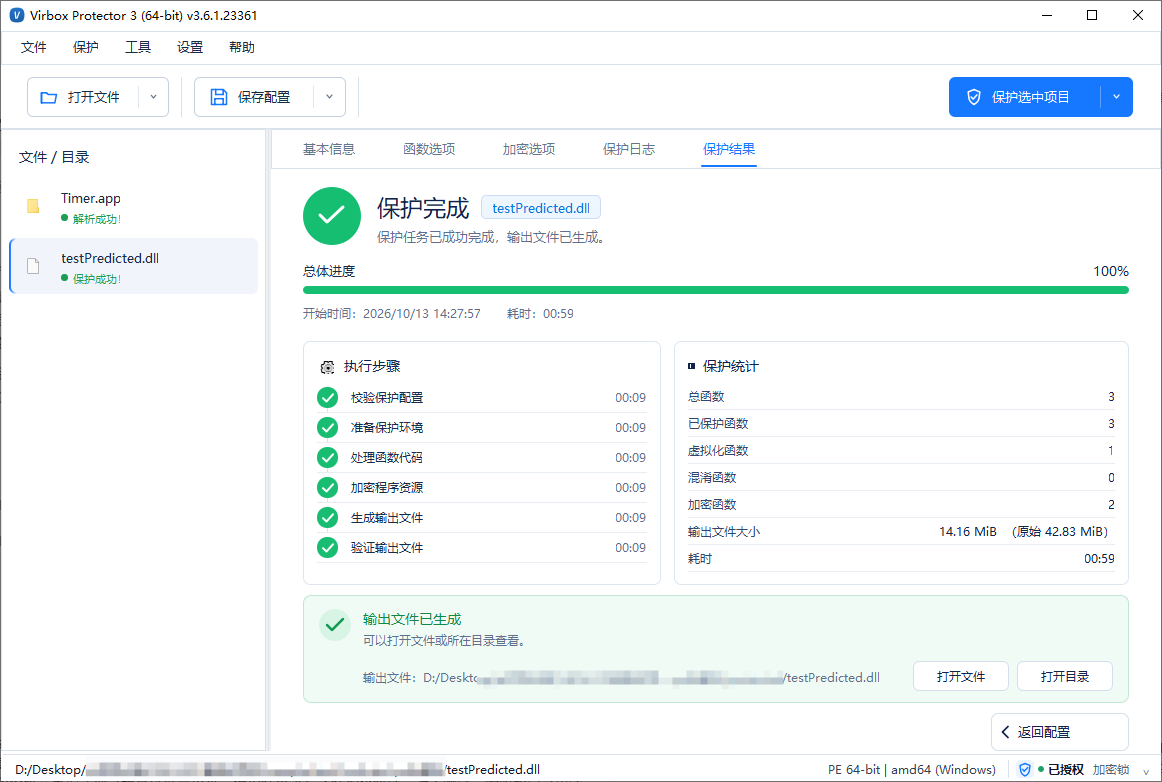The width and height of the screenshot is (1162, 782).
Task: Click the 14.16 MiB output size value
Action: 968,531
